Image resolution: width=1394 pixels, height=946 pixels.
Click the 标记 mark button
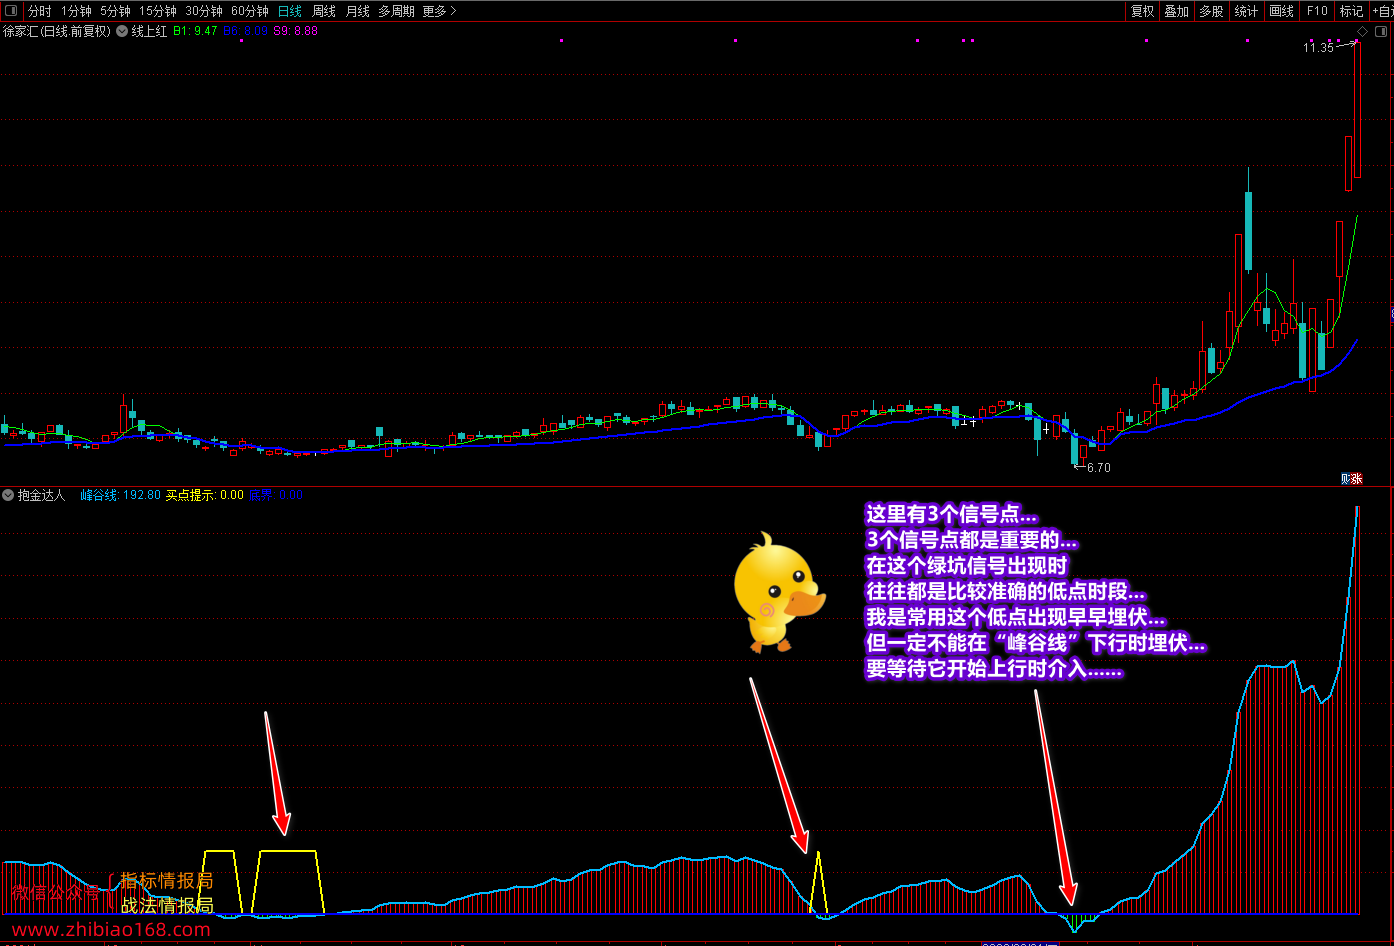coord(1351,11)
